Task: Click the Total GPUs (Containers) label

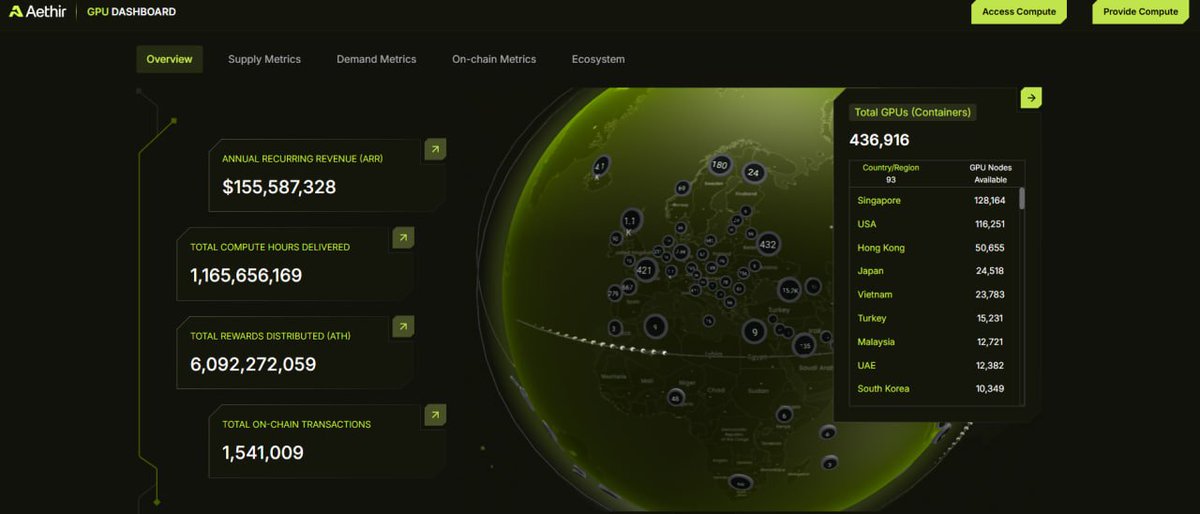Action: 912,112
